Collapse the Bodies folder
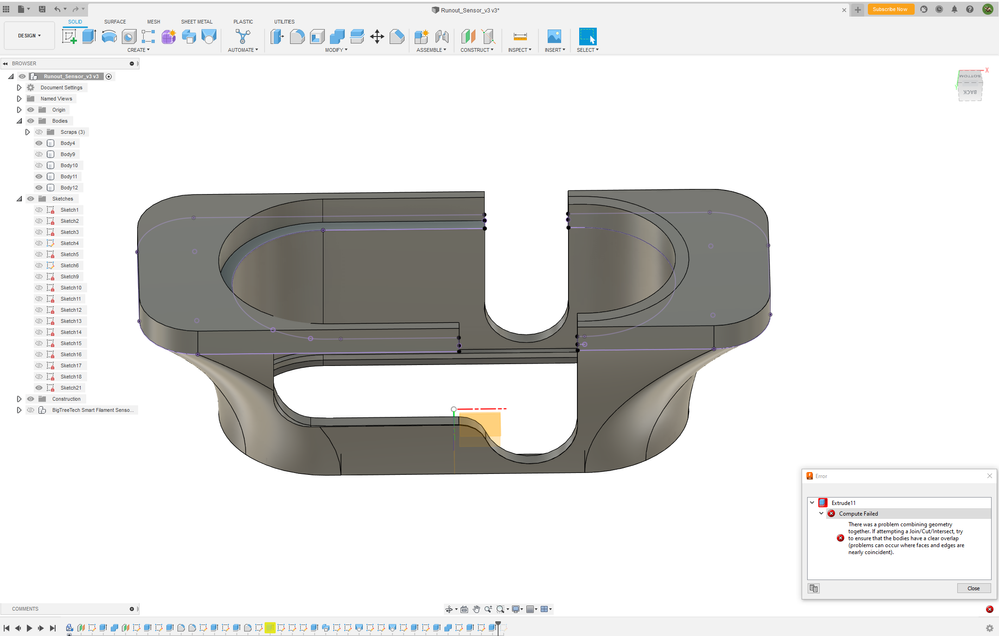This screenshot has width=999, height=636. click(x=19, y=121)
